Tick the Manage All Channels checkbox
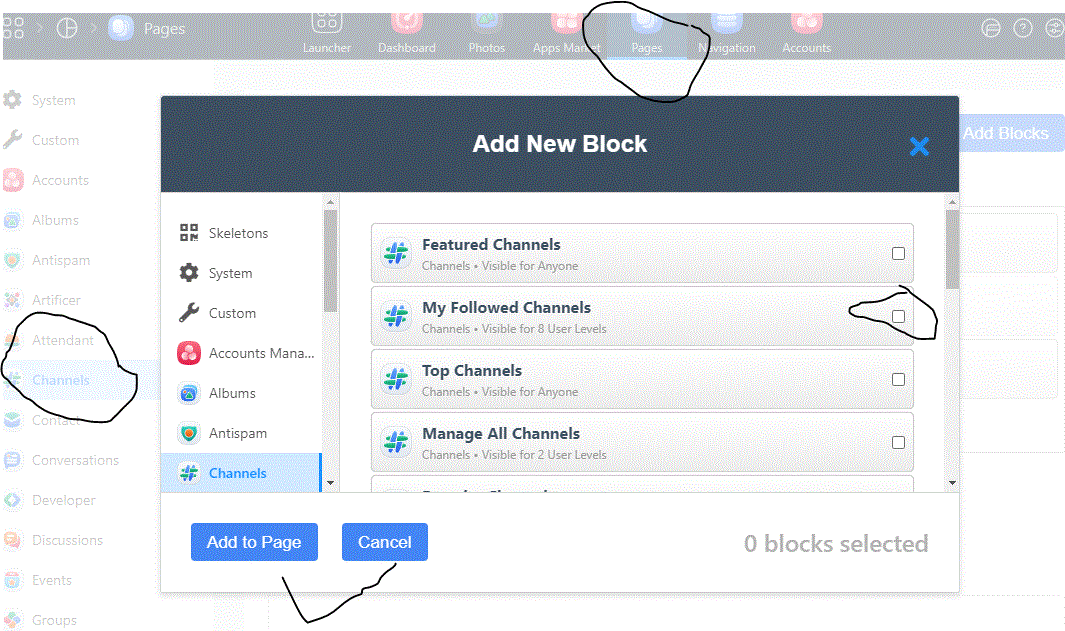 point(898,443)
